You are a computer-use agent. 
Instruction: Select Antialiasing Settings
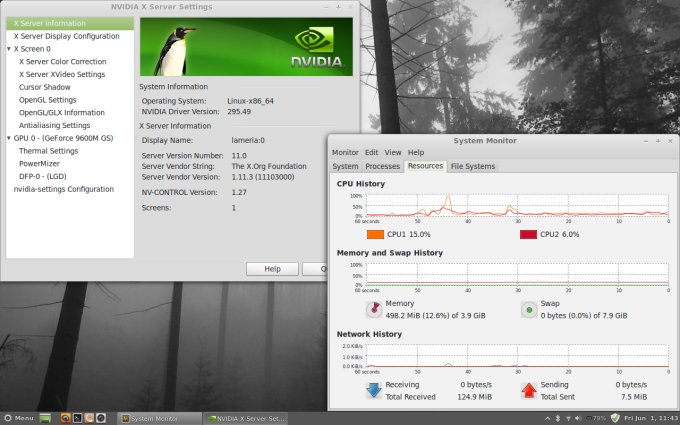coord(55,125)
